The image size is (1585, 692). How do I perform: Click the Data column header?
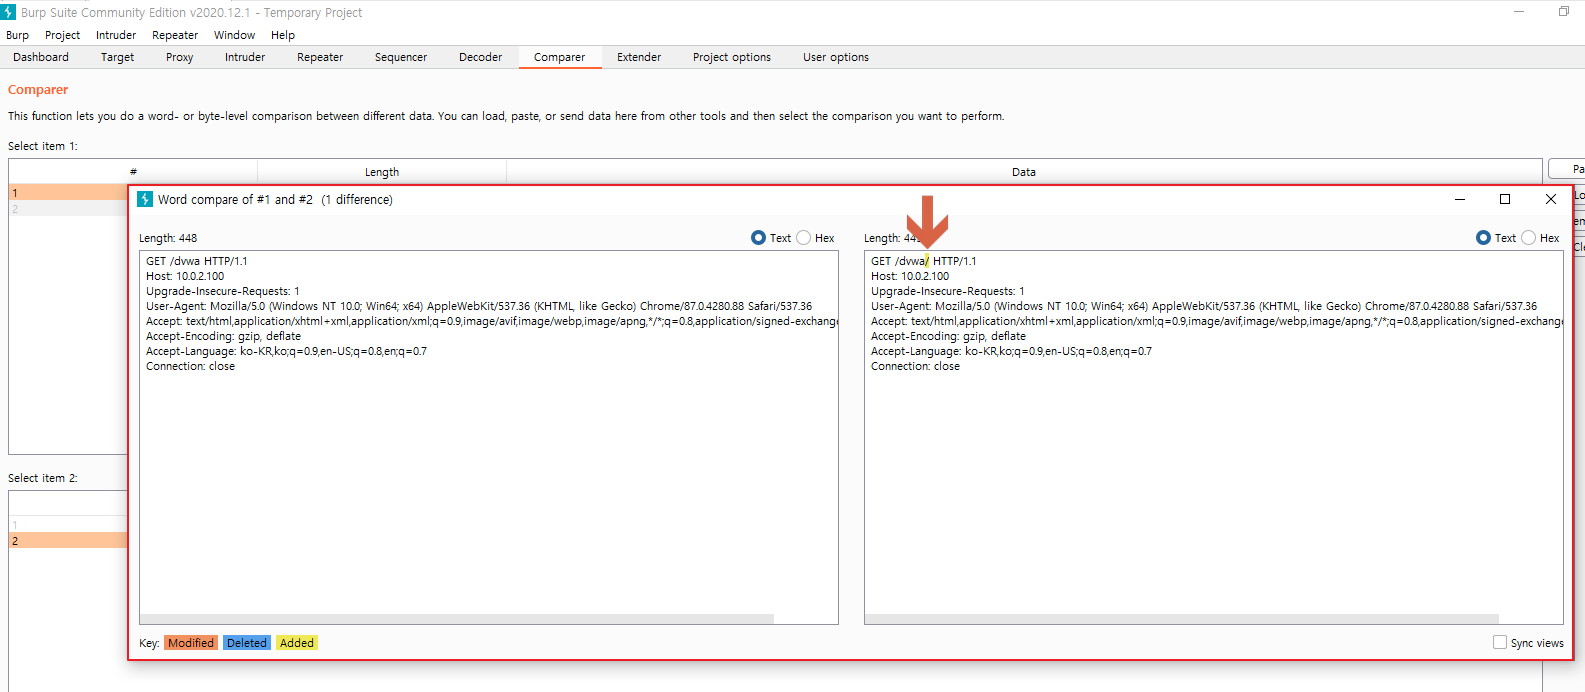1024,172
